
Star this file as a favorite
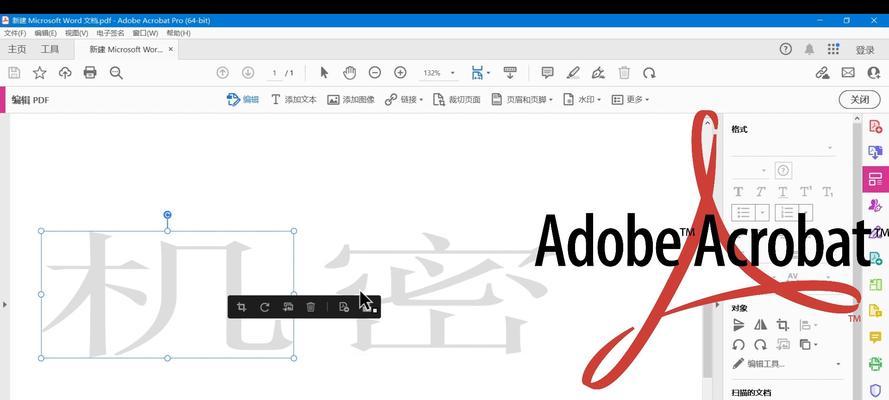pos(39,73)
